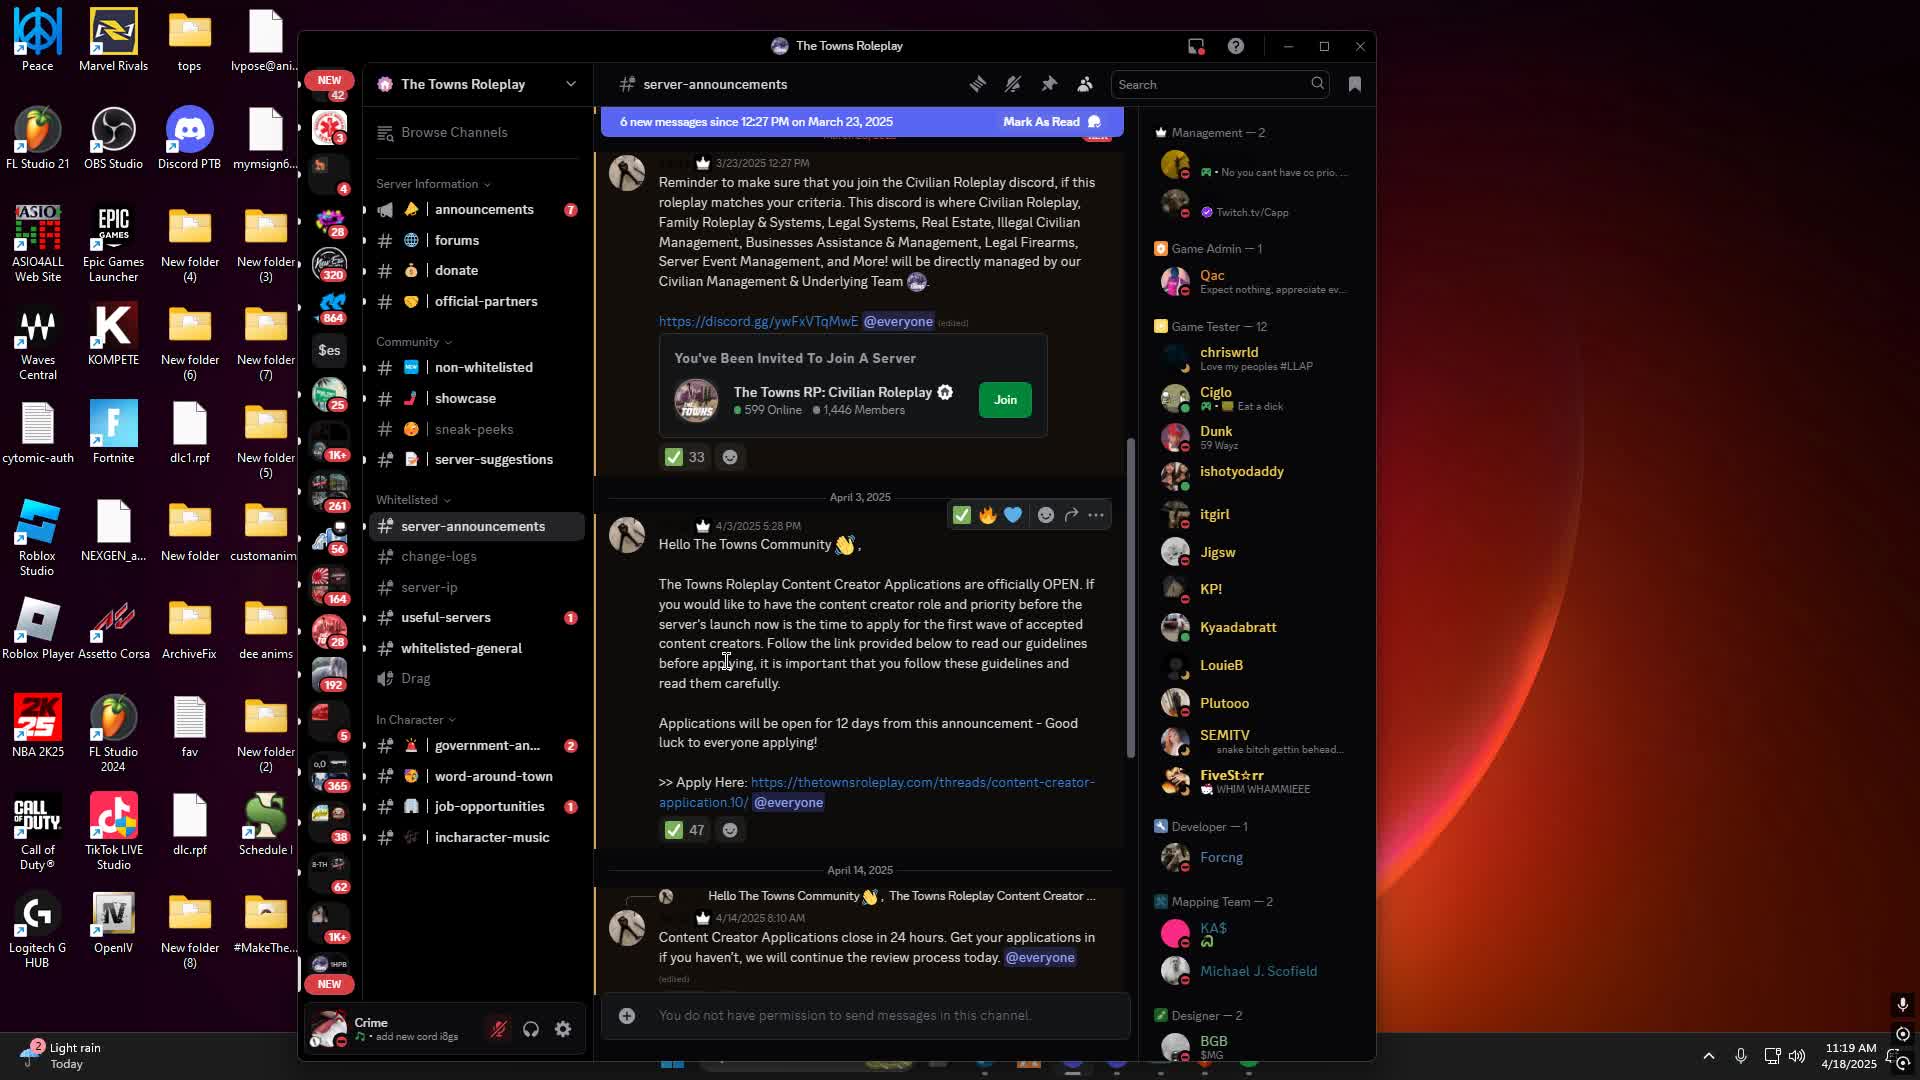The image size is (1920, 1080).
Task: Open the Discord PTB desktop shortcut
Action: pyautogui.click(x=189, y=139)
